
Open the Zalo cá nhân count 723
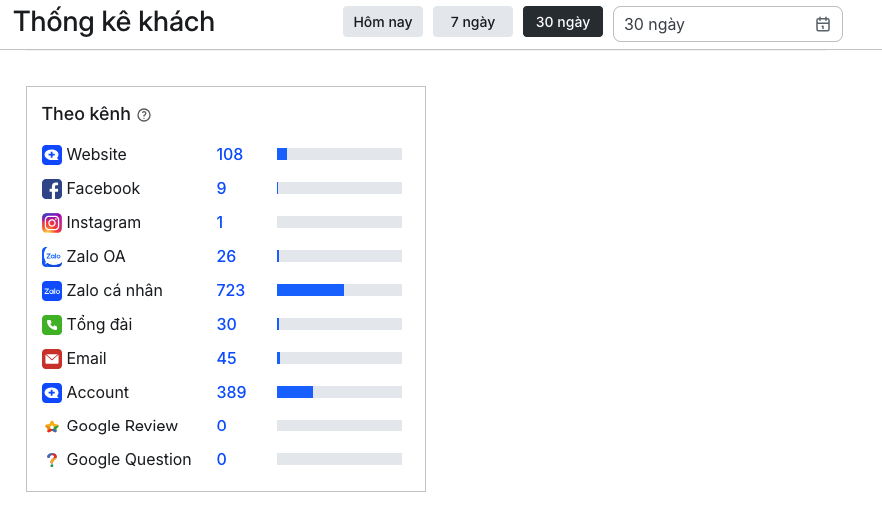(231, 291)
